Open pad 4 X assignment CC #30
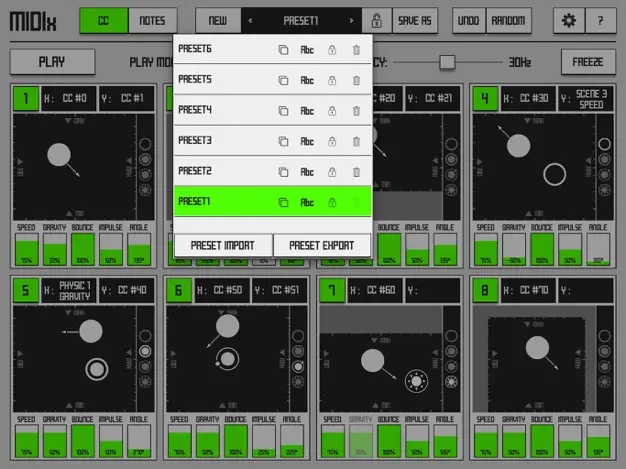This screenshot has width=626, height=469. (x=528, y=98)
